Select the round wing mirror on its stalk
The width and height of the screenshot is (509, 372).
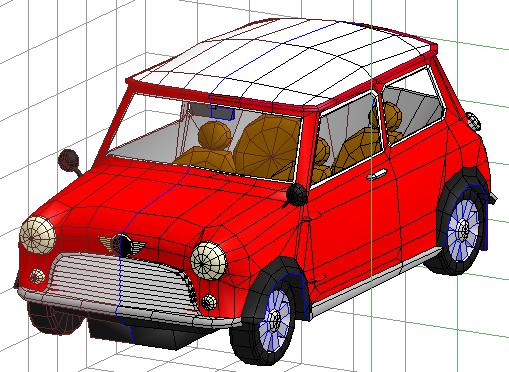pos(69,160)
